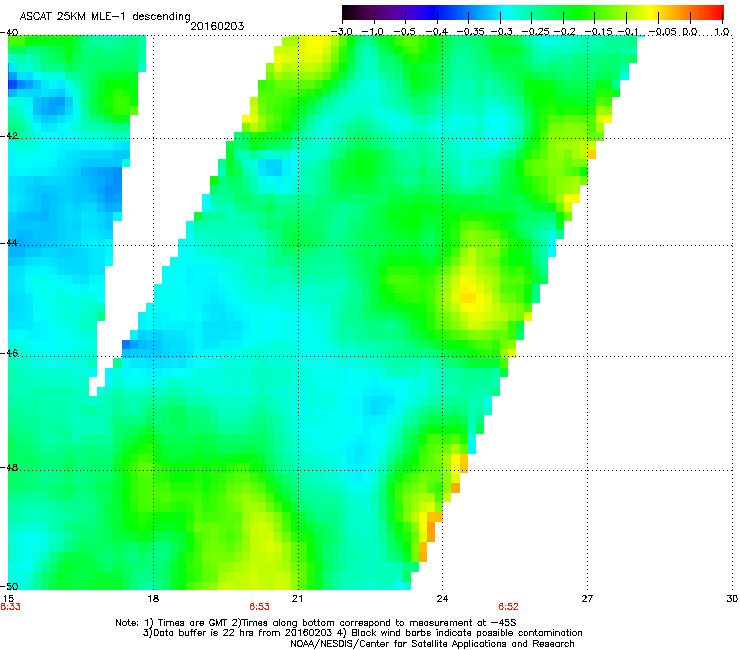Click the latitude label '-42'
This screenshot has height=650, width=740.
coord(9,136)
